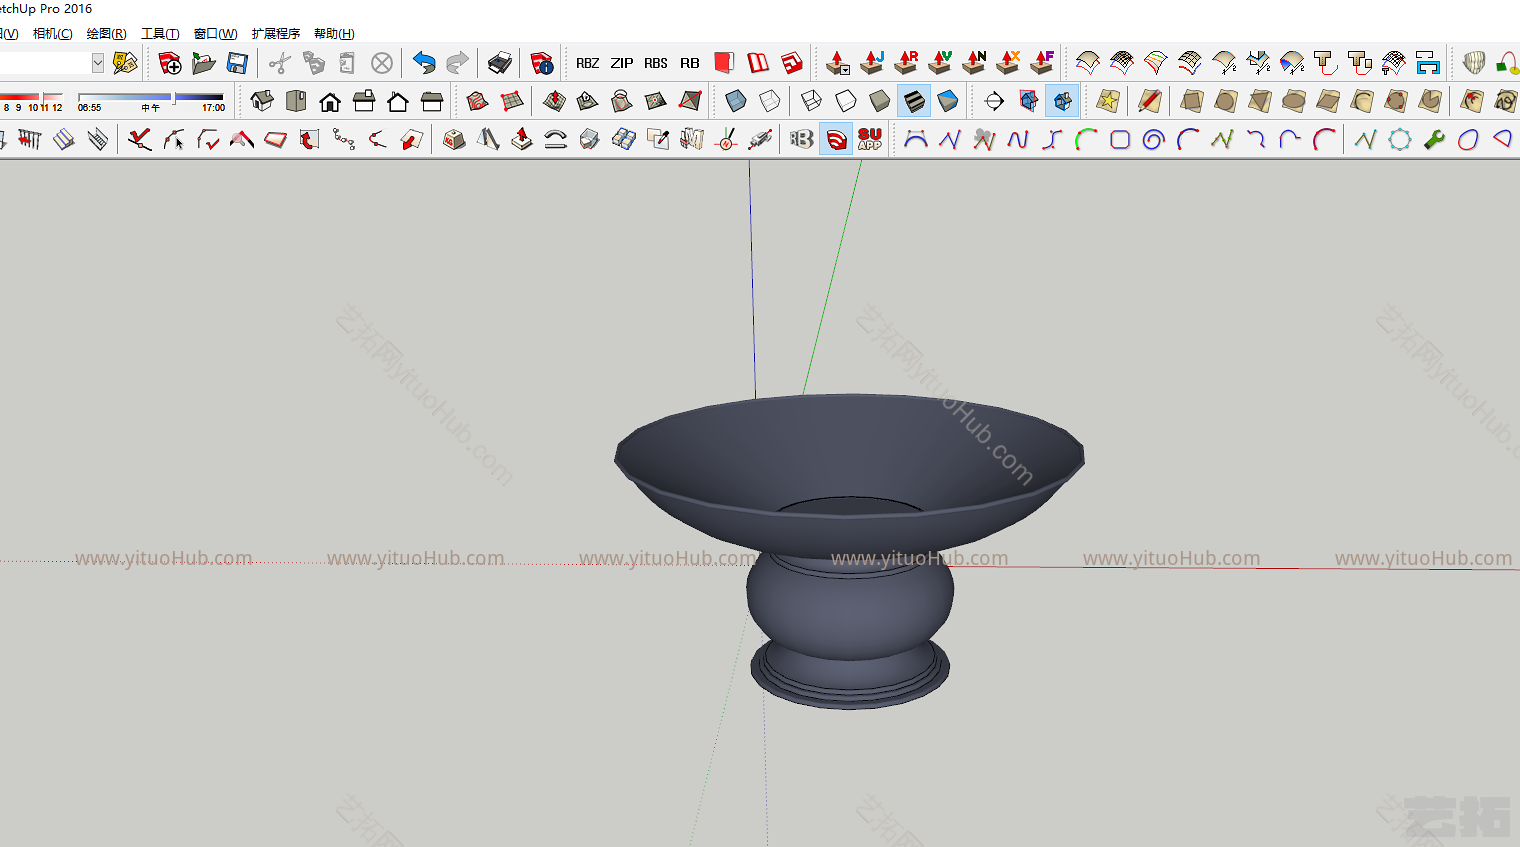Enable Shaded face style
1520x847 pixels.
(880, 101)
